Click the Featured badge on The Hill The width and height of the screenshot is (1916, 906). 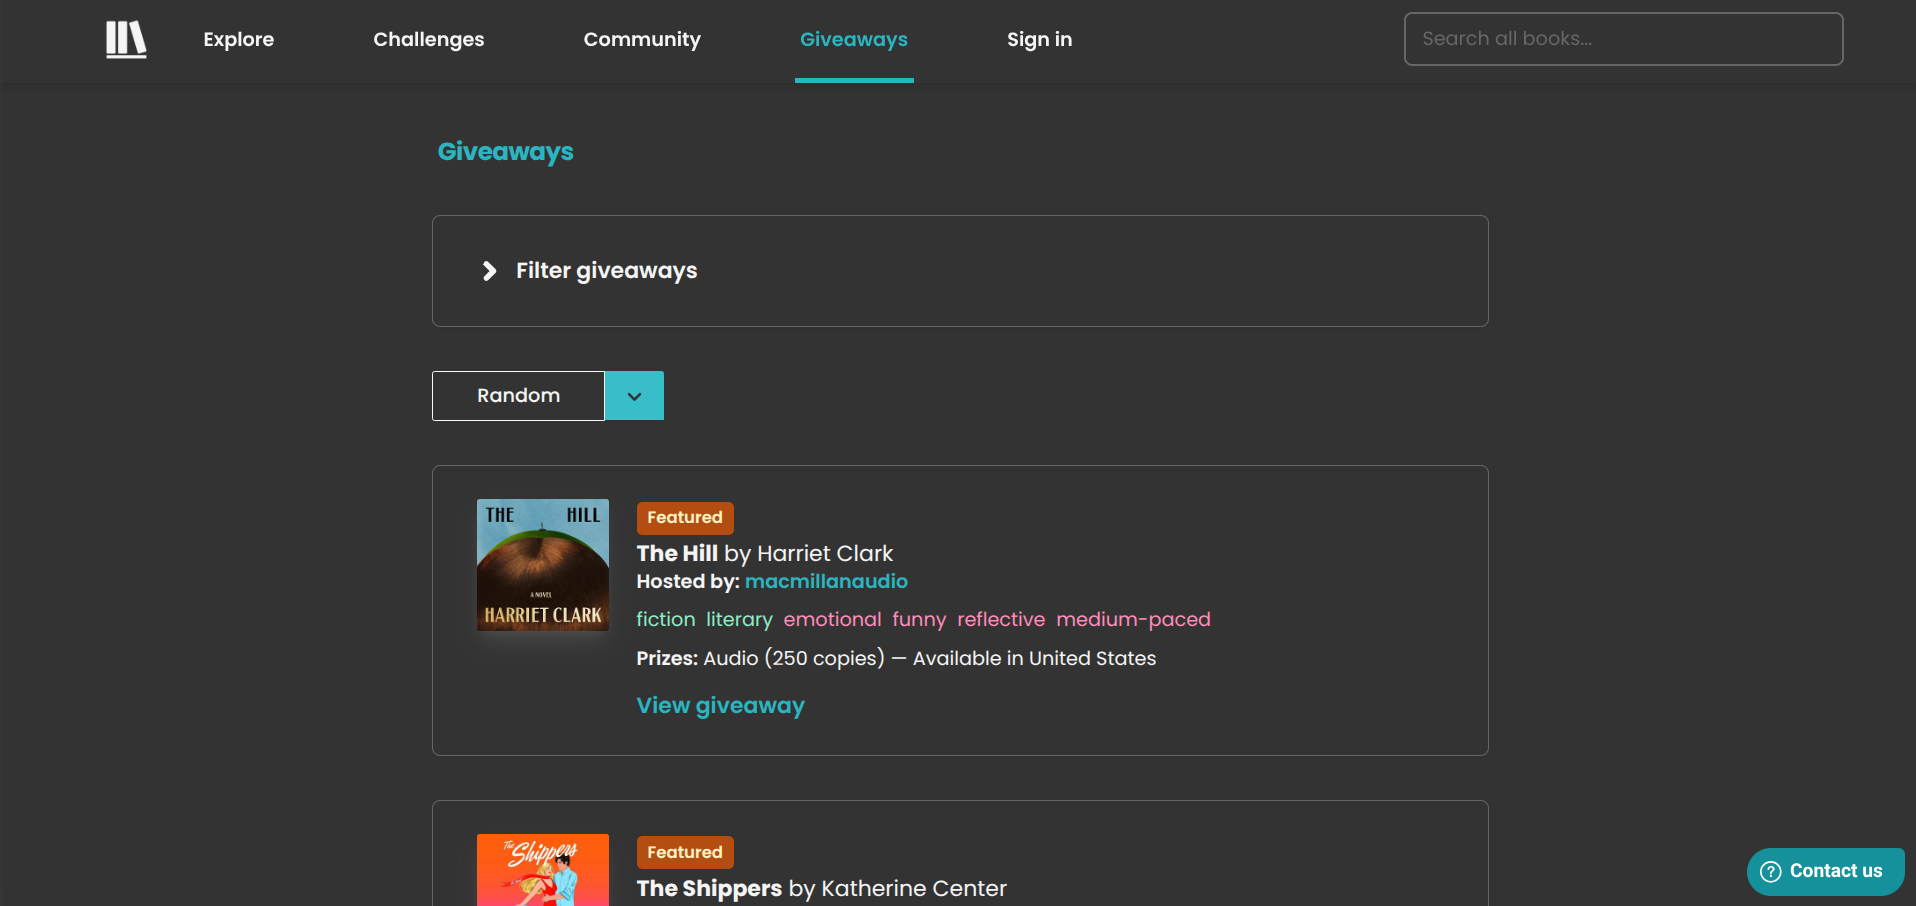click(x=684, y=518)
